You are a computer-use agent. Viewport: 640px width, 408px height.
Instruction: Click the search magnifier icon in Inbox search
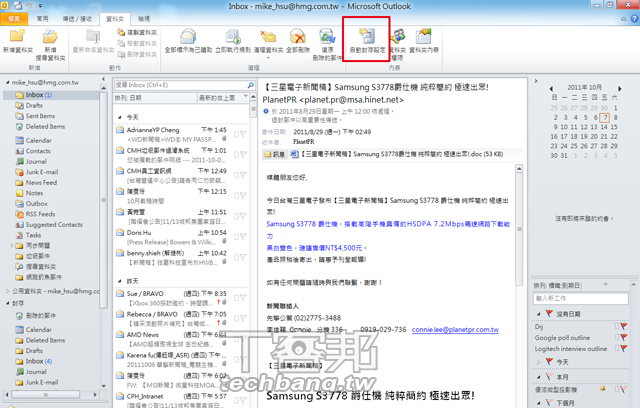click(x=251, y=85)
